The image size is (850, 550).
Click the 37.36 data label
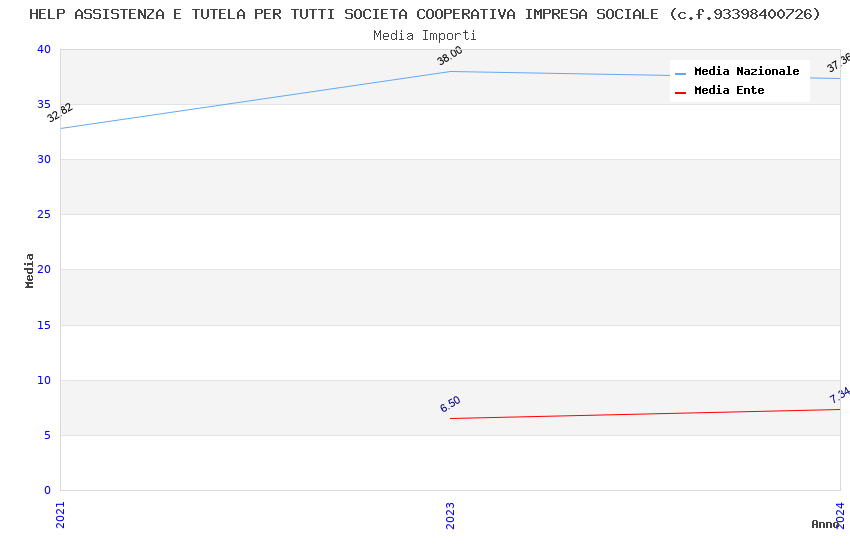pos(838,63)
